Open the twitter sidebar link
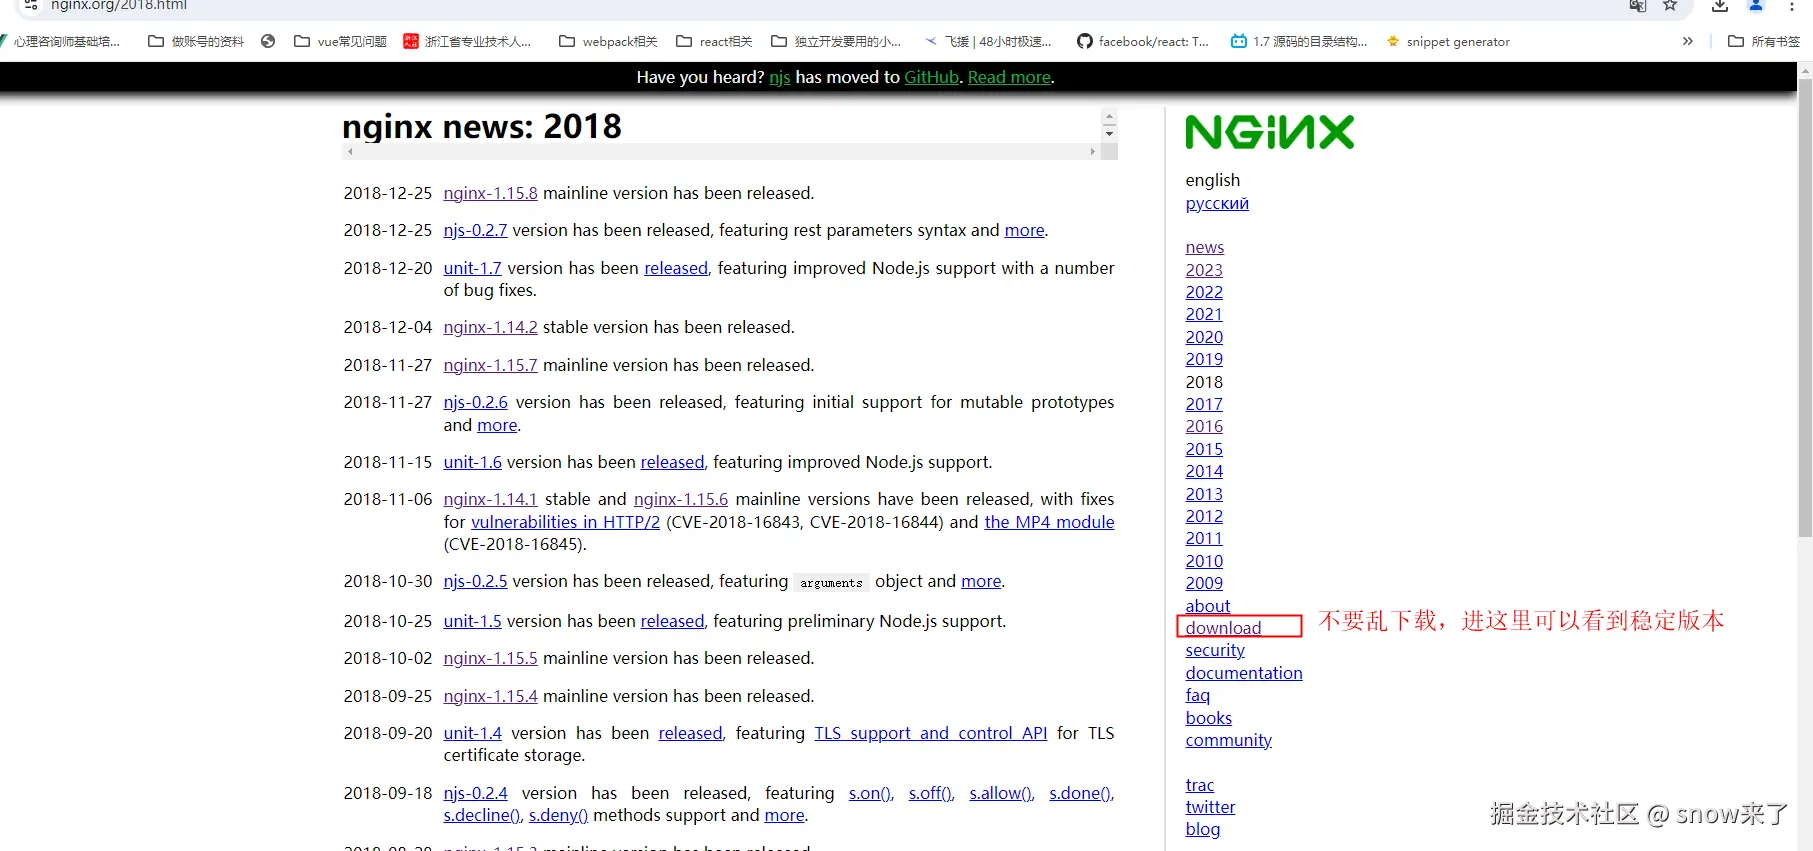Image resolution: width=1813 pixels, height=851 pixels. pos(1210,807)
